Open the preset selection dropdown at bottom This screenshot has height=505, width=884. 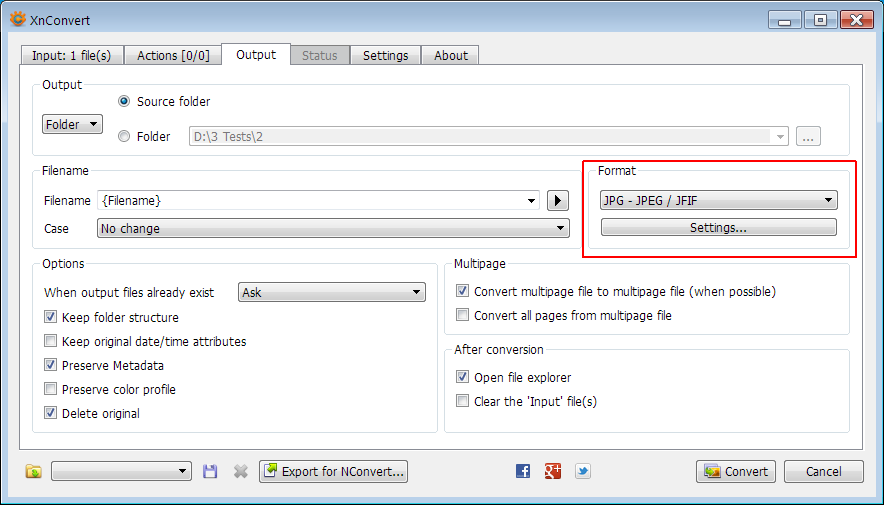[121, 471]
